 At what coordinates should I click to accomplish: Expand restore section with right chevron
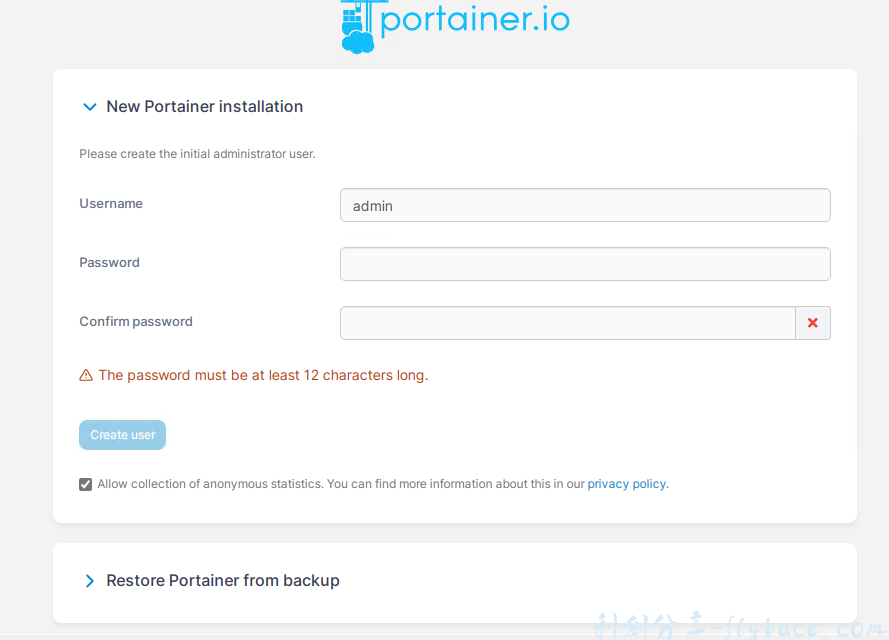(90, 581)
